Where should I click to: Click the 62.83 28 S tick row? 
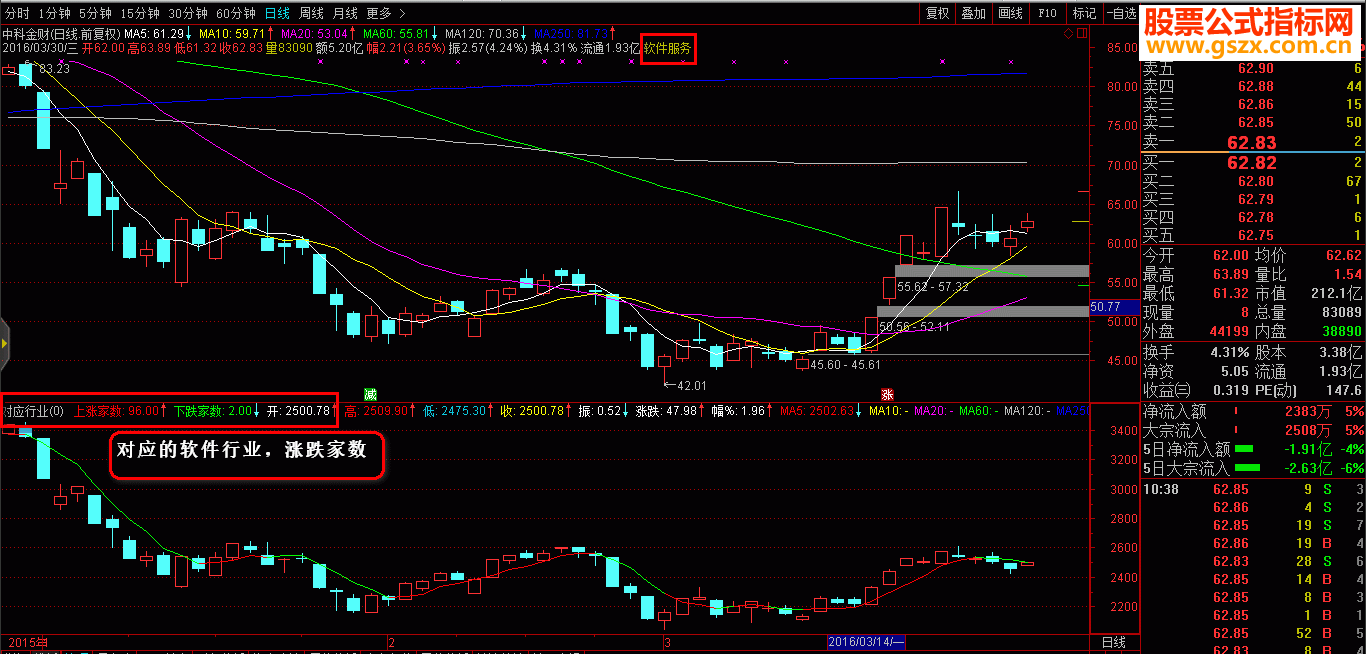[1253, 562]
